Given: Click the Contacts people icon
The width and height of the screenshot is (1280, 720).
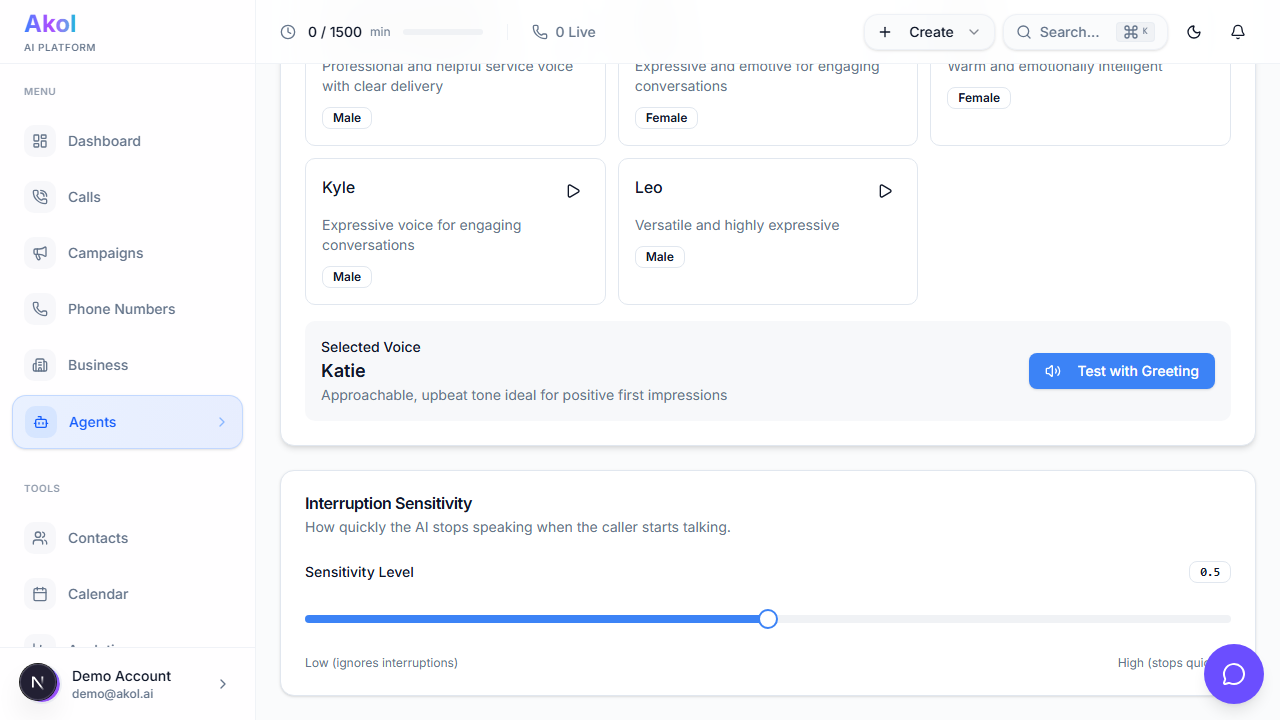Looking at the screenshot, I should point(40,538).
